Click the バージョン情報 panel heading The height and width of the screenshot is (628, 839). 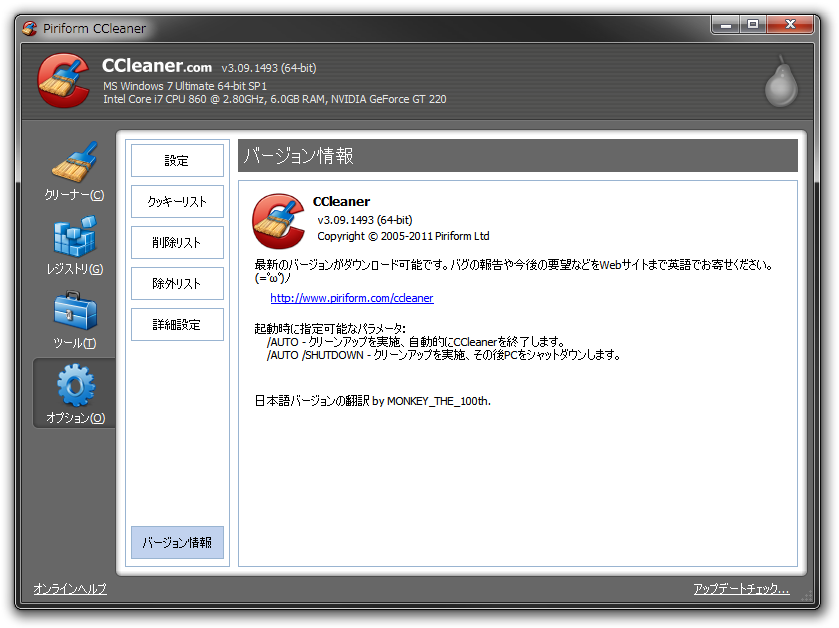point(299,156)
